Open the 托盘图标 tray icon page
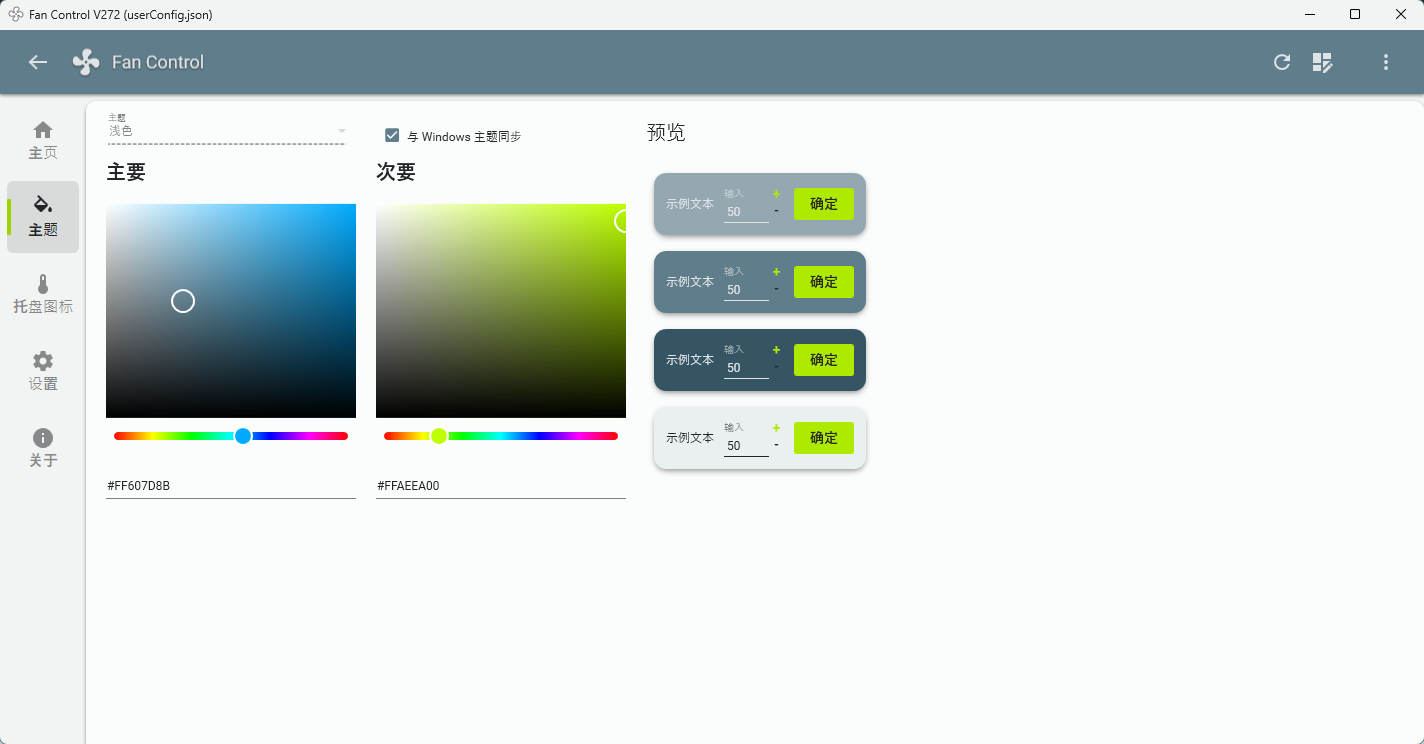1424x744 pixels. click(43, 294)
